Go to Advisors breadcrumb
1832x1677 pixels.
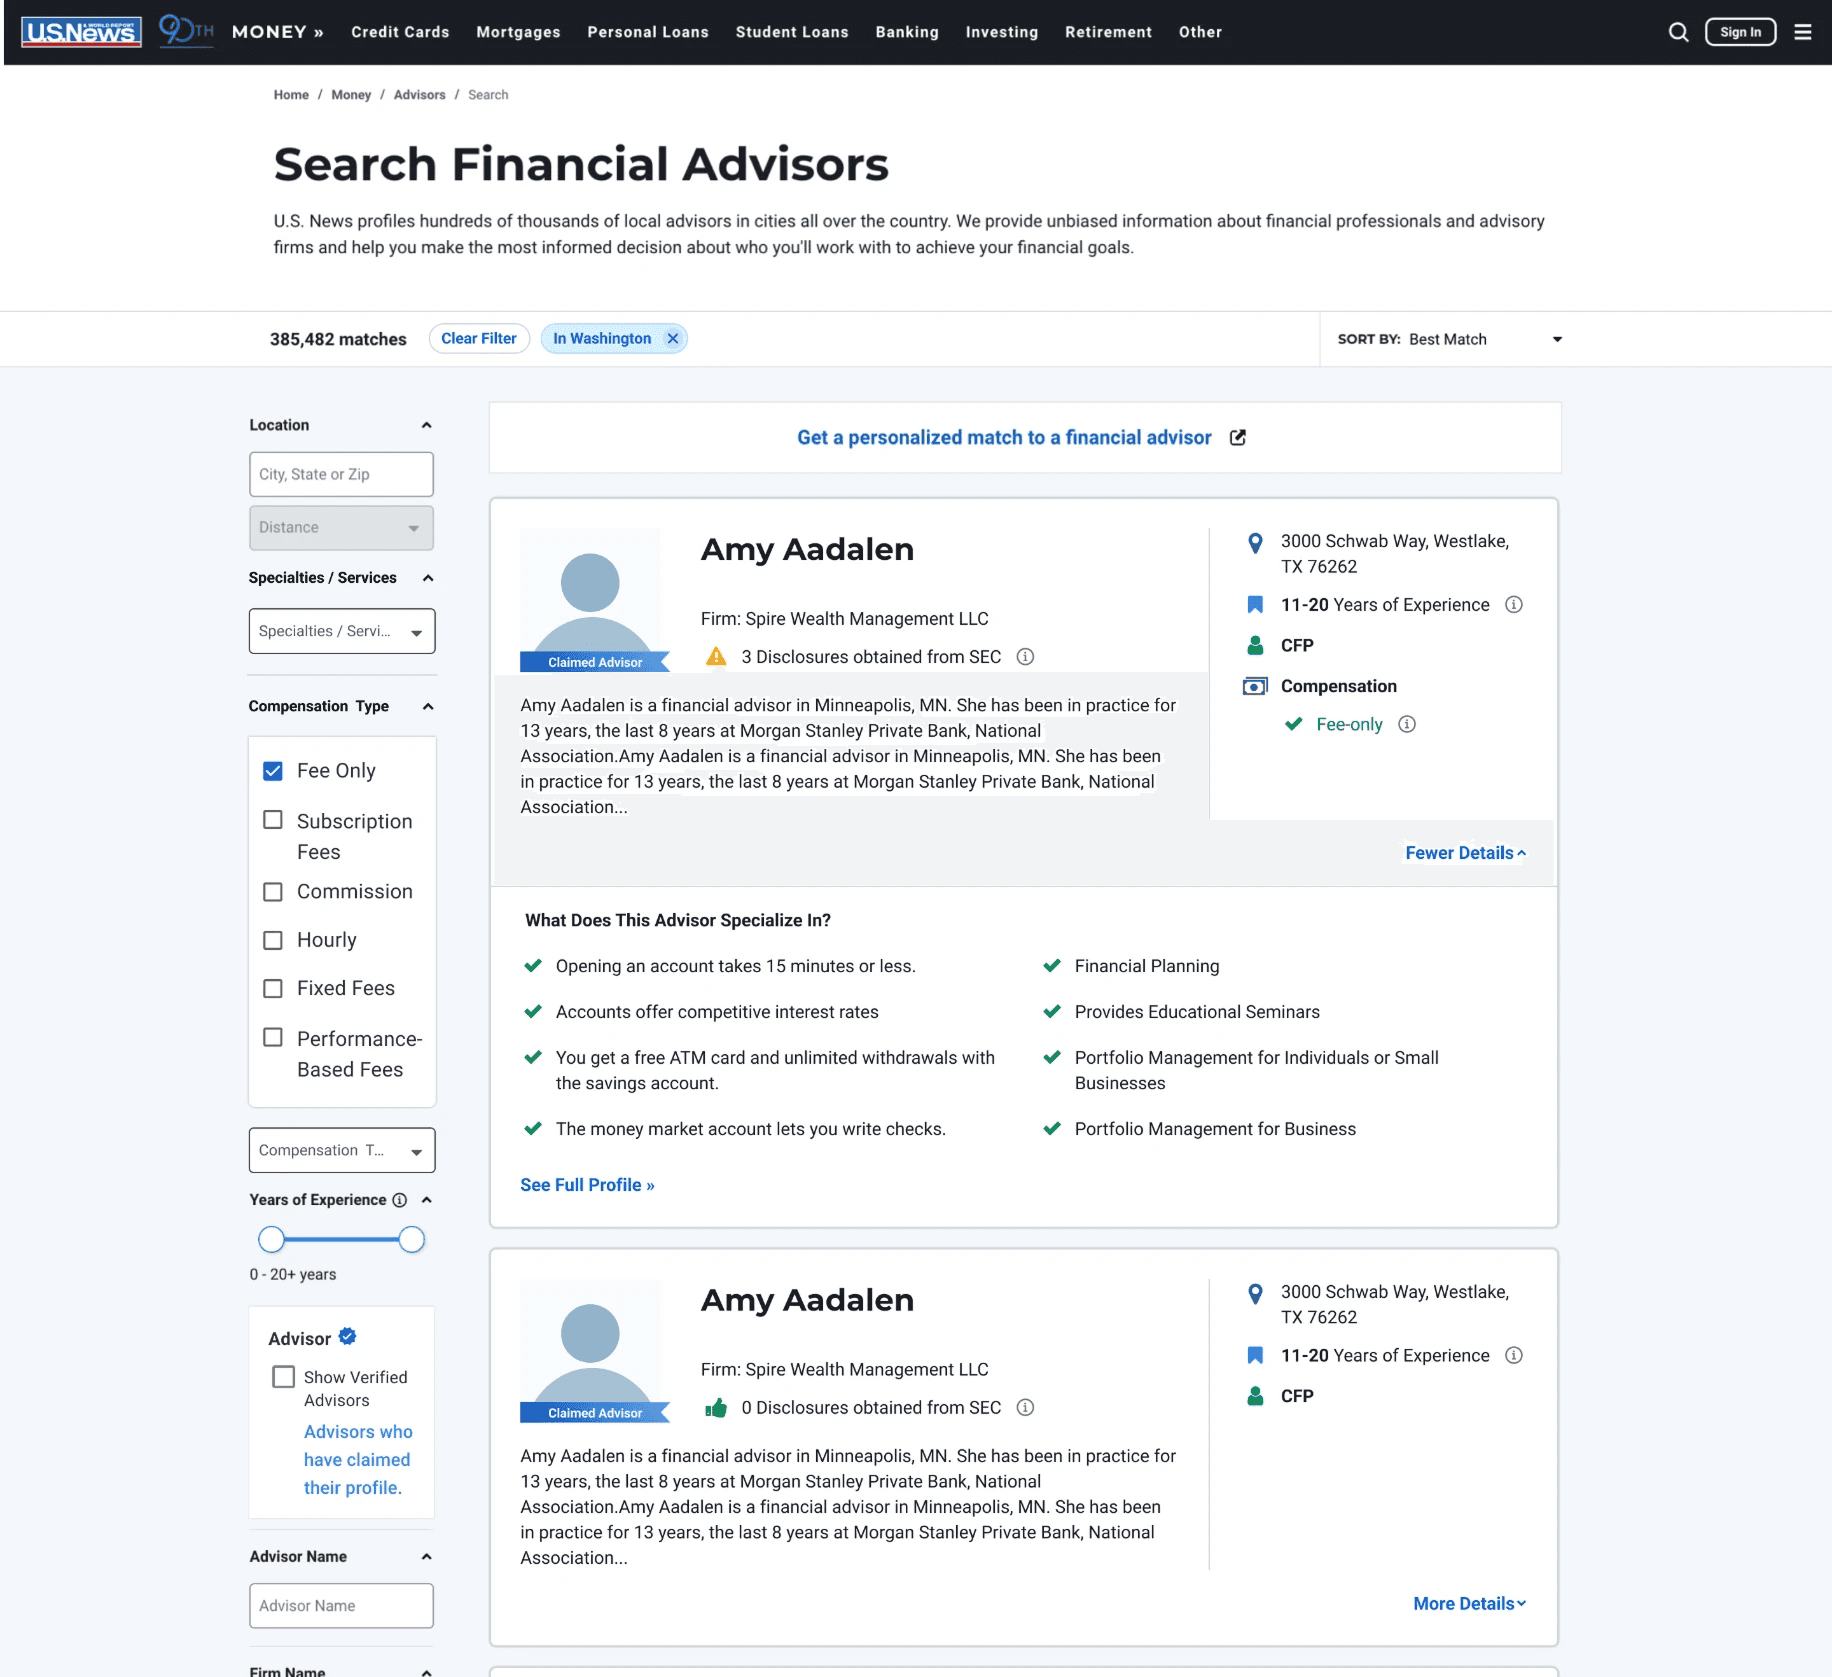point(420,95)
